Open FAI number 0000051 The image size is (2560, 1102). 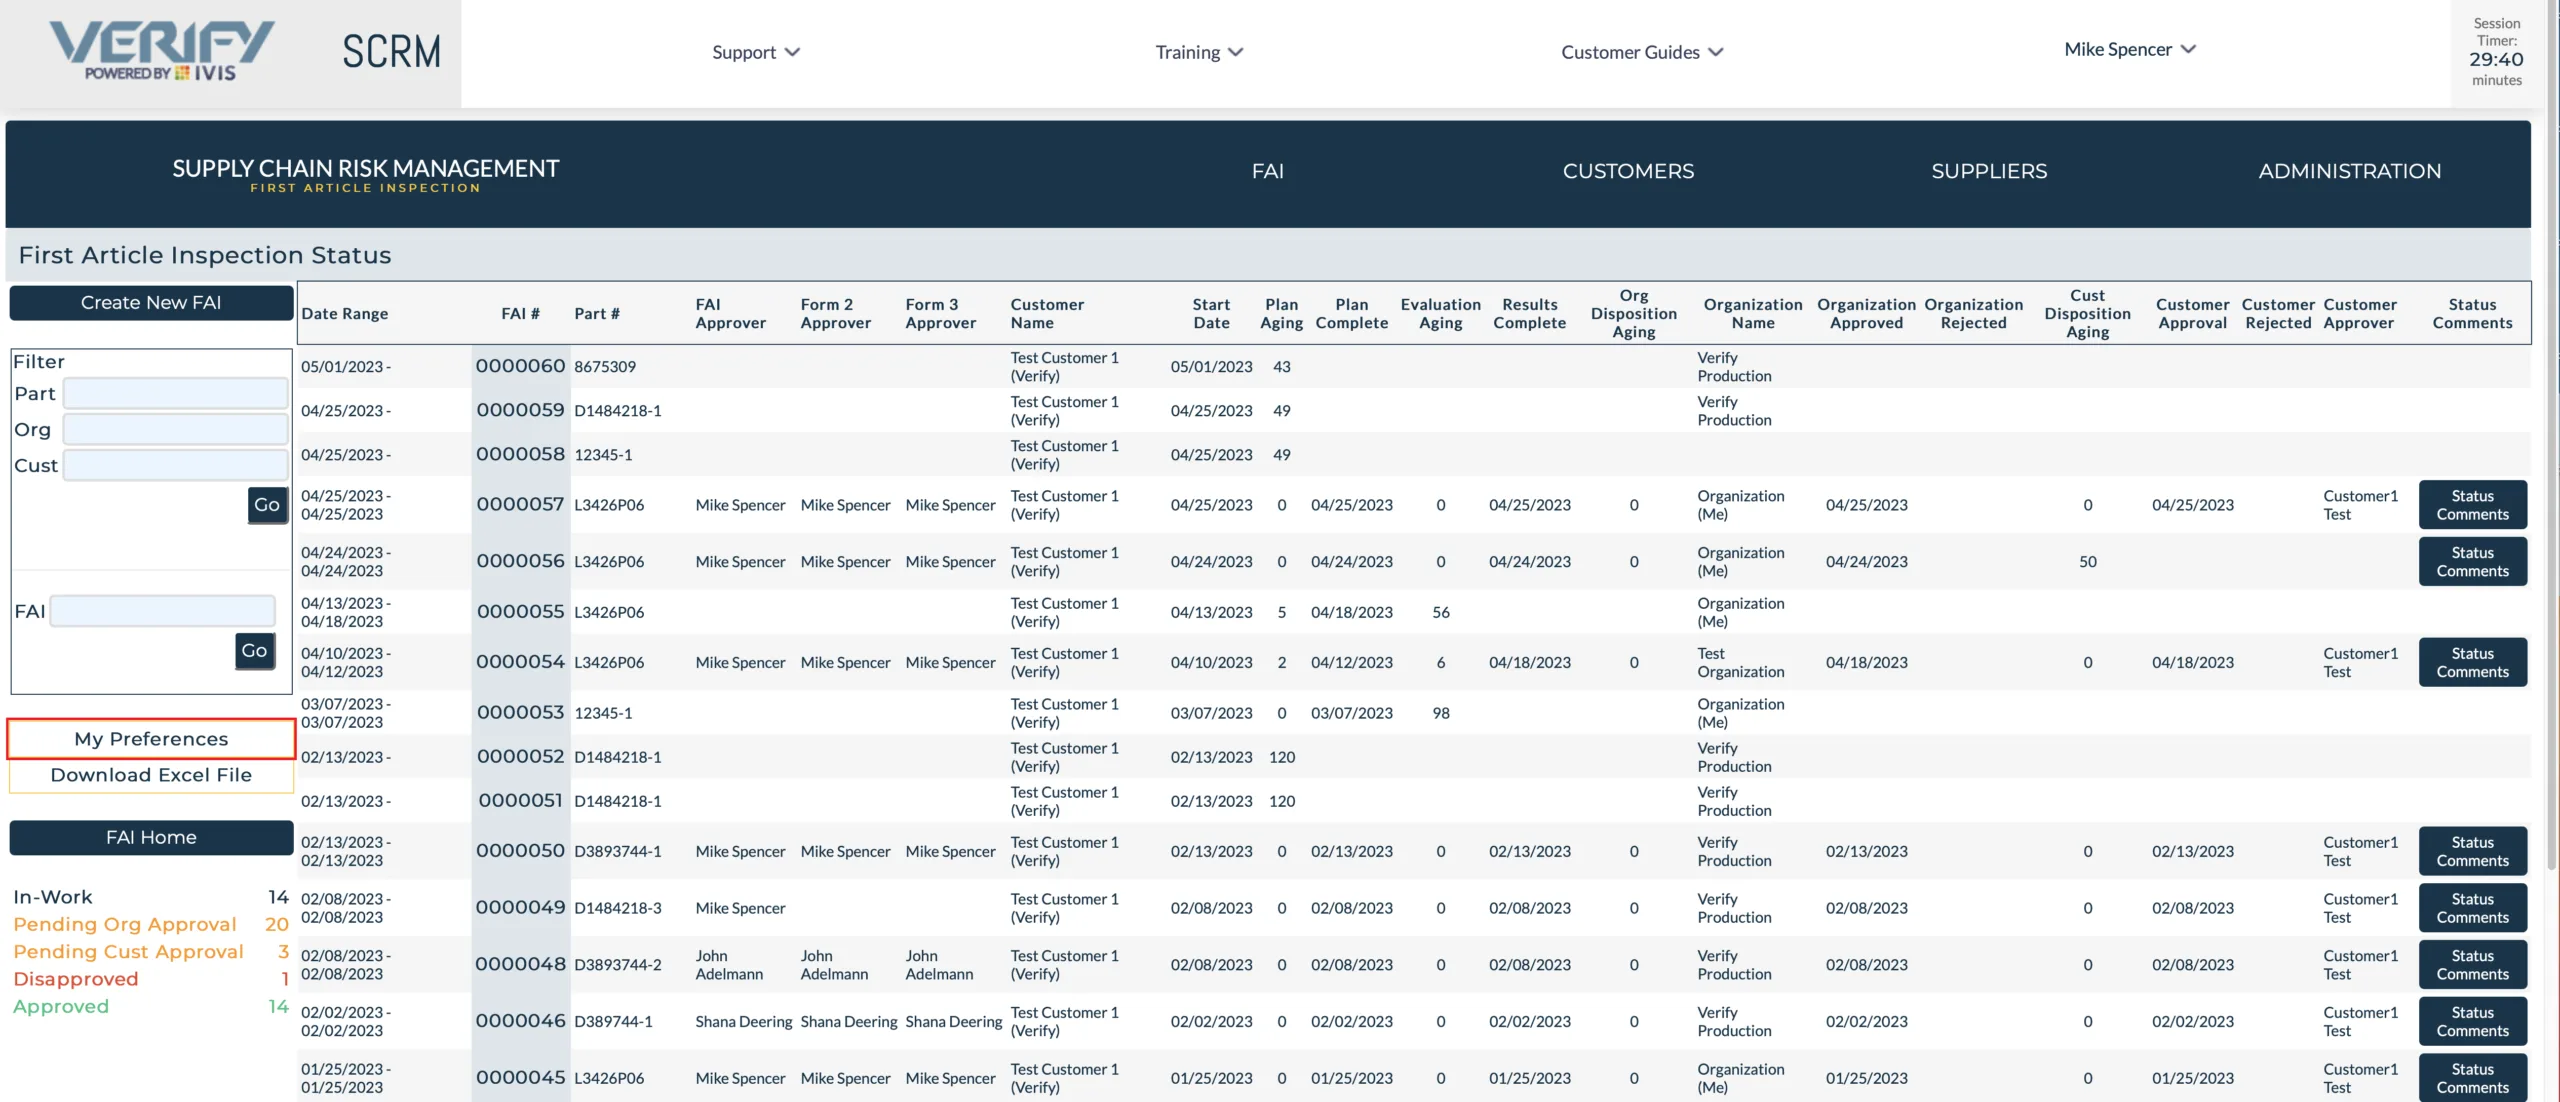(520, 801)
